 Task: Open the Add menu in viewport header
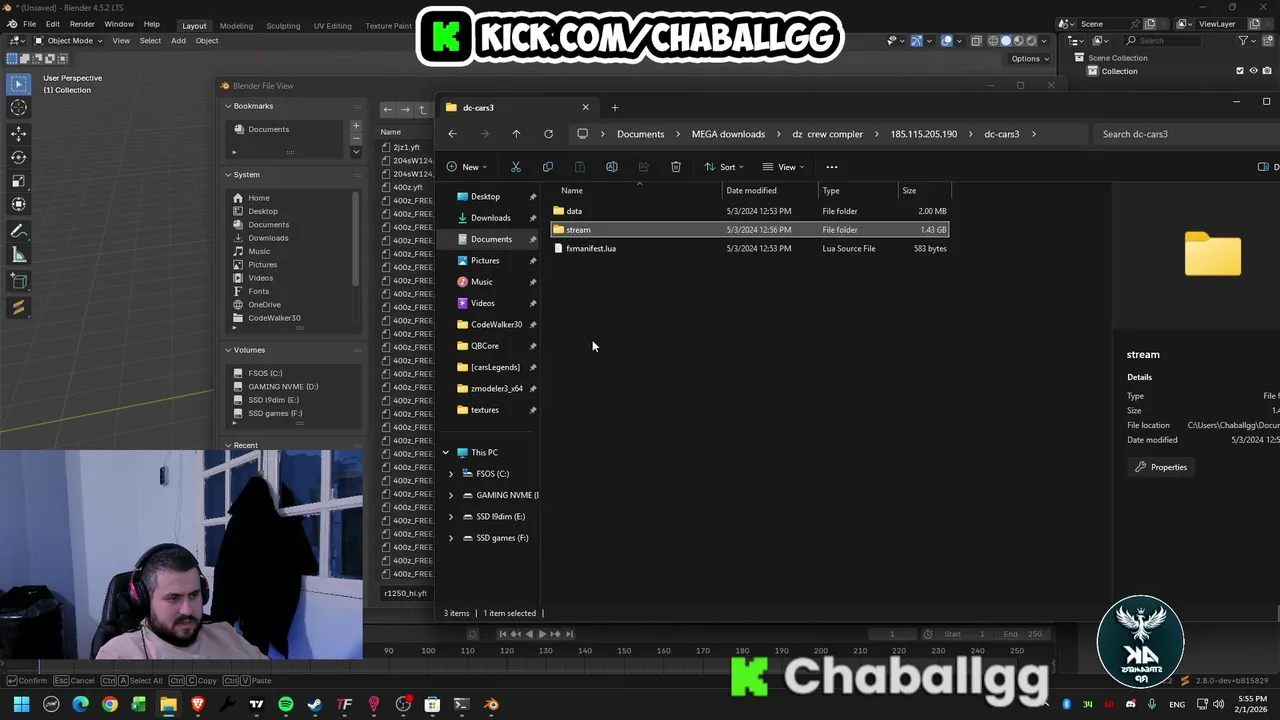point(178,41)
